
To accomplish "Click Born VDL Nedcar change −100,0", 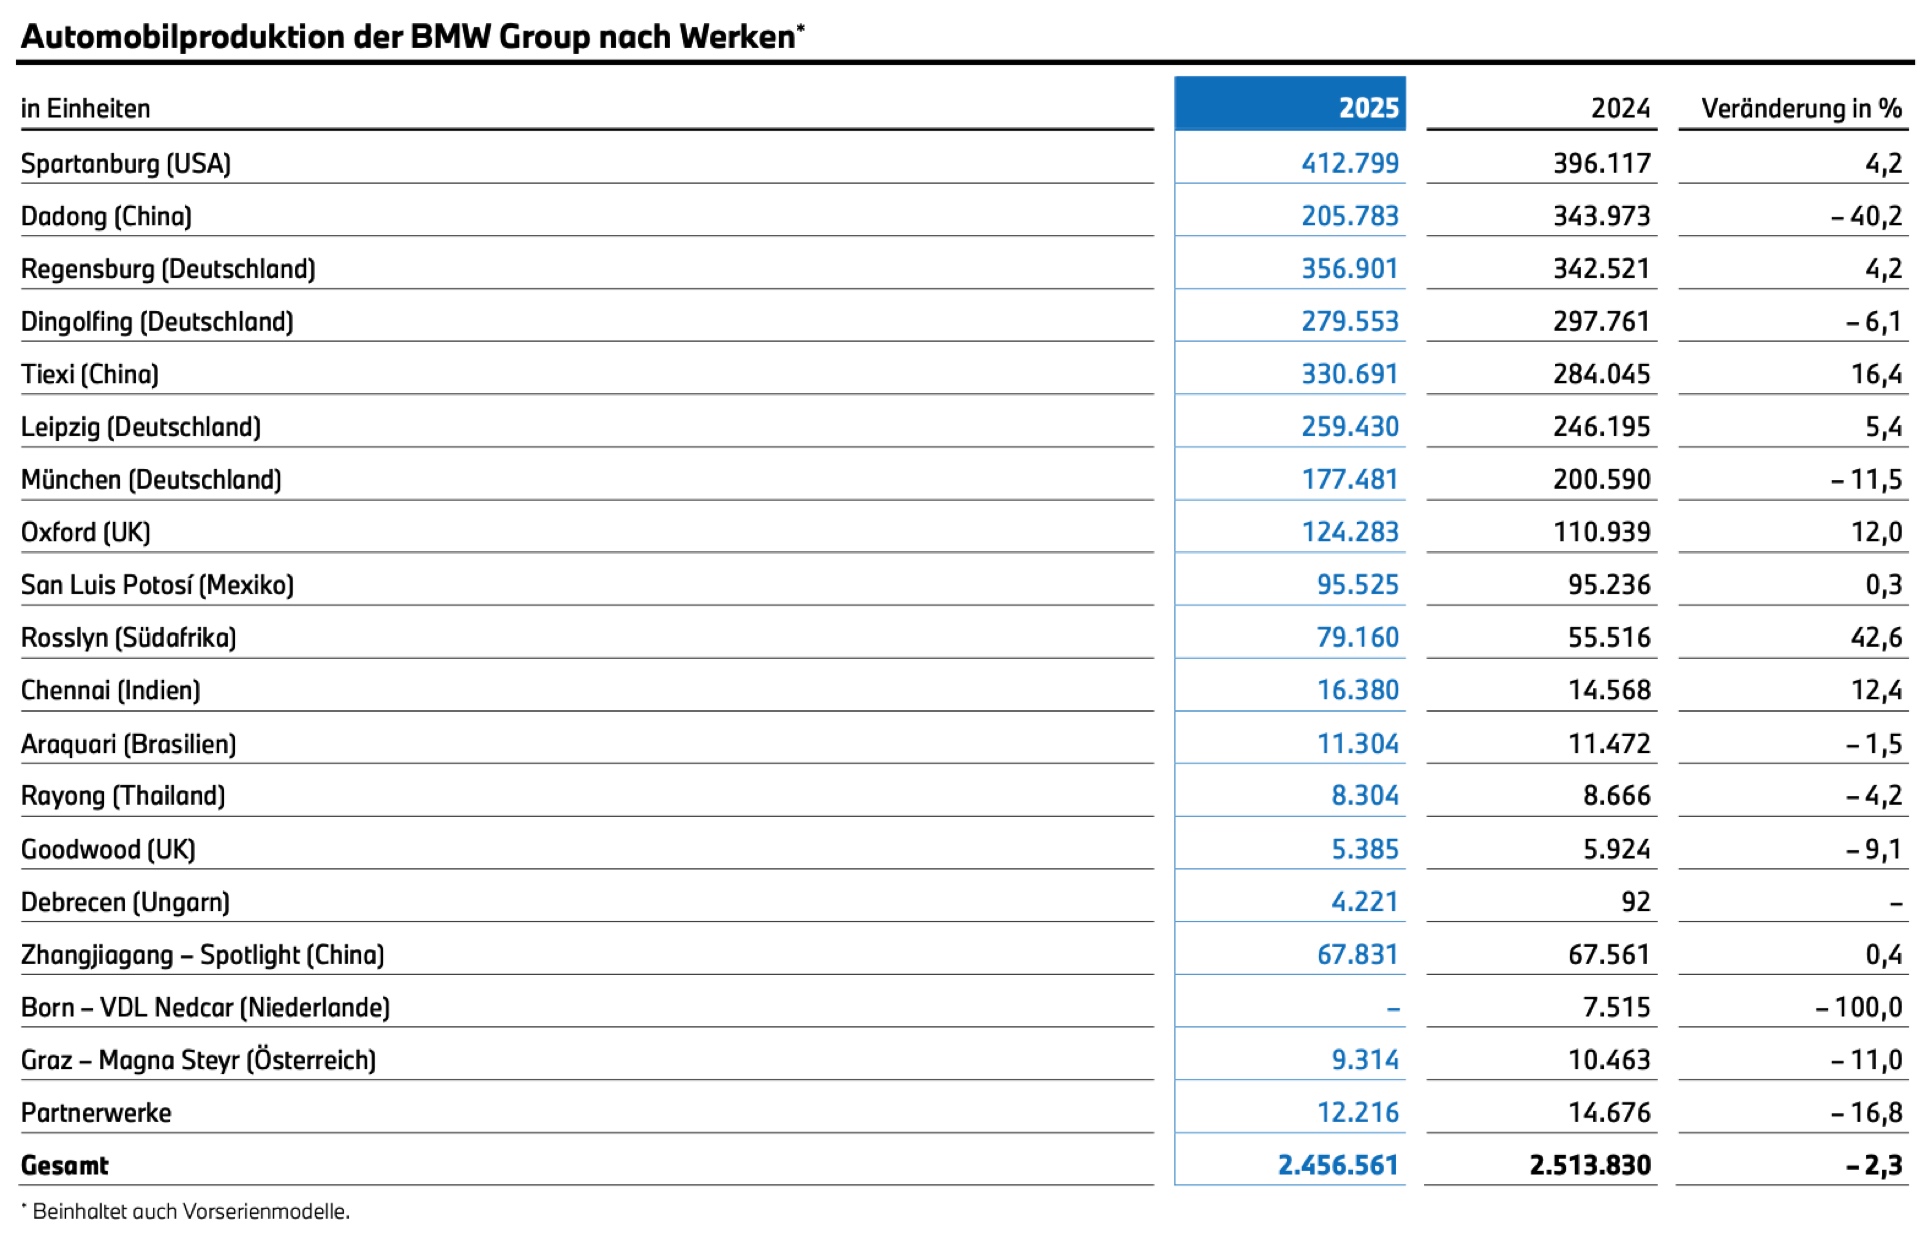I will click(x=1859, y=1007).
